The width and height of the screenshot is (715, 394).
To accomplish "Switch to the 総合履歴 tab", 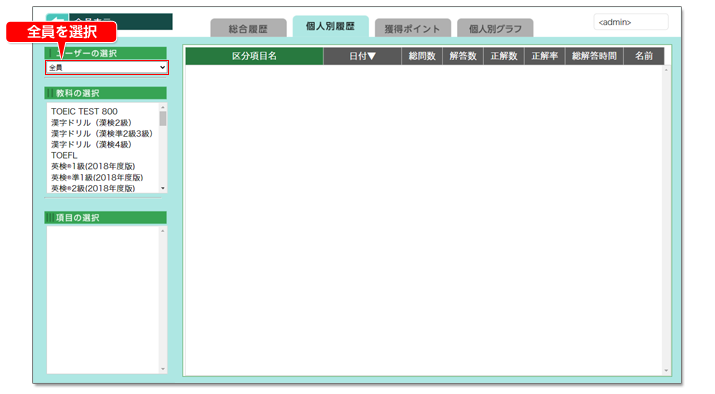I will pyautogui.click(x=248, y=28).
